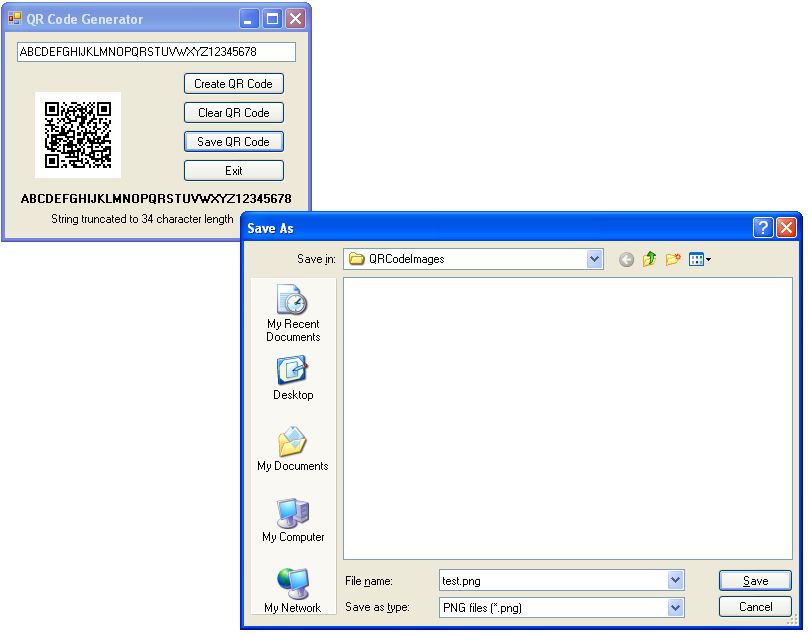Open the Views menu icon
Viewport: 808px width, 635px height.
(699, 259)
